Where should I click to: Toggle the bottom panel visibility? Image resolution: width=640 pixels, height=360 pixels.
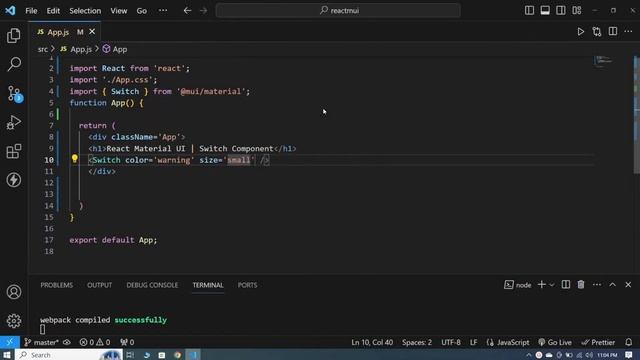coord(545,11)
